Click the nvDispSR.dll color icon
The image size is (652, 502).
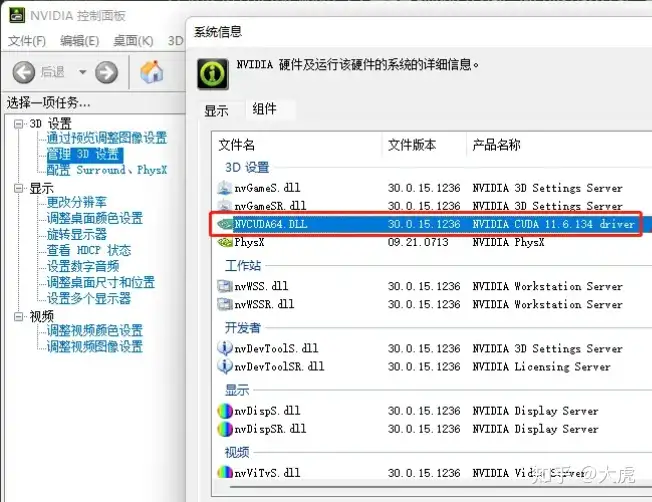[225, 429]
